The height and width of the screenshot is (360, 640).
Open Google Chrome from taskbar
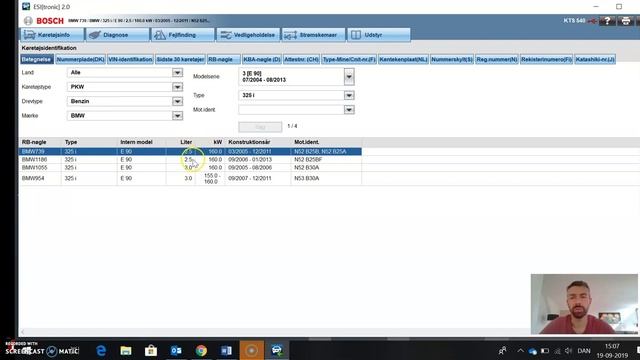click(x=201, y=350)
